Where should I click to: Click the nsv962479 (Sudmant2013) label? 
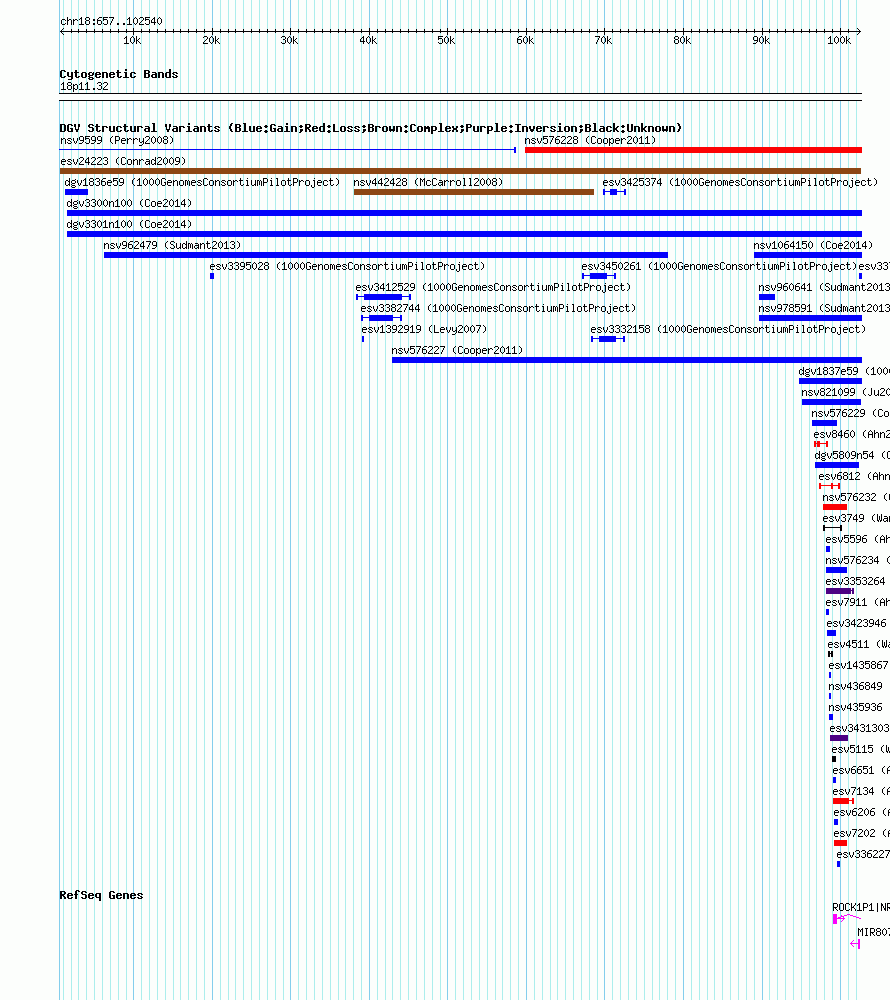[172, 246]
